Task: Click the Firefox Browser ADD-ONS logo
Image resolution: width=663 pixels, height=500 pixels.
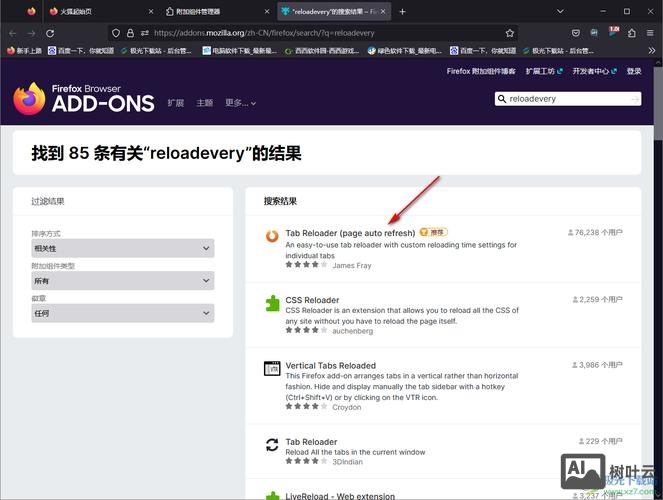Action: pyautogui.click(x=84, y=99)
